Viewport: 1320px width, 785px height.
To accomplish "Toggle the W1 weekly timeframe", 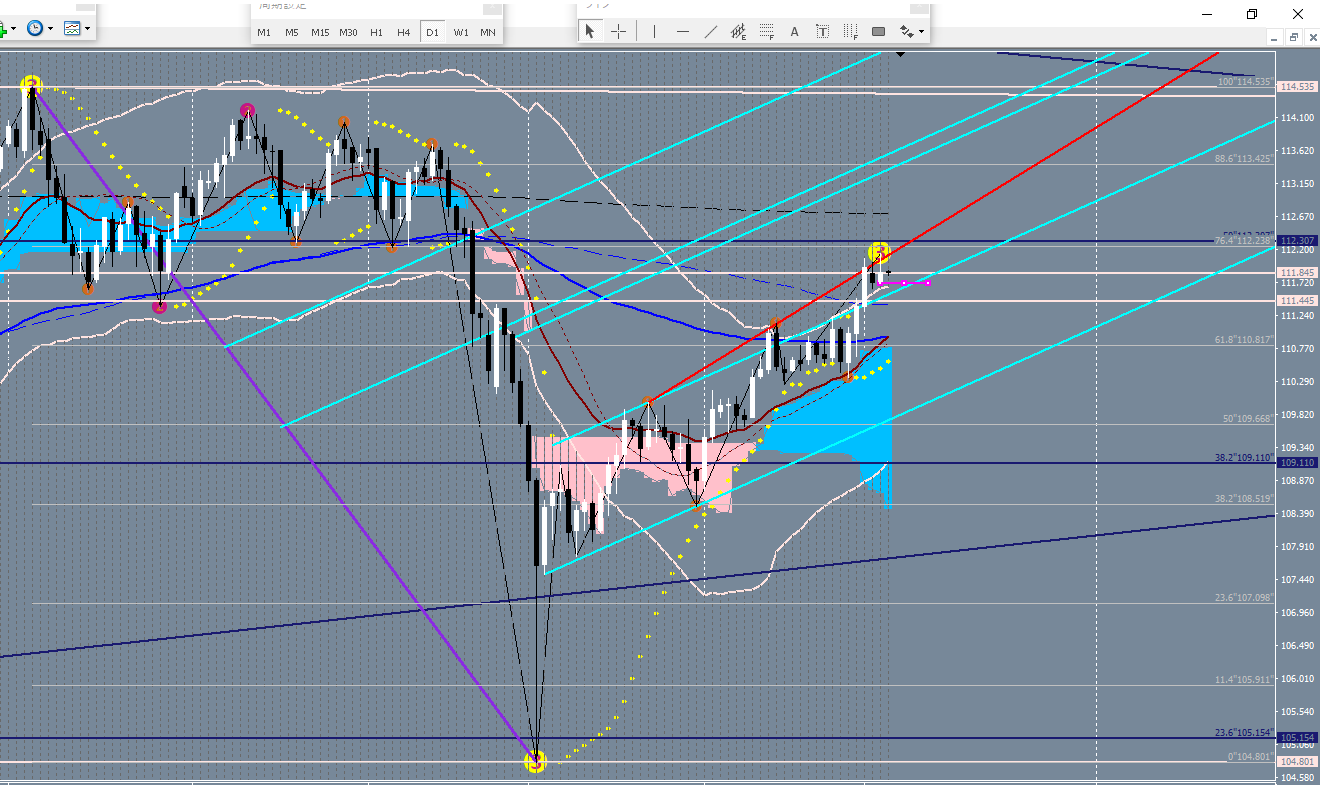I will click(x=461, y=32).
